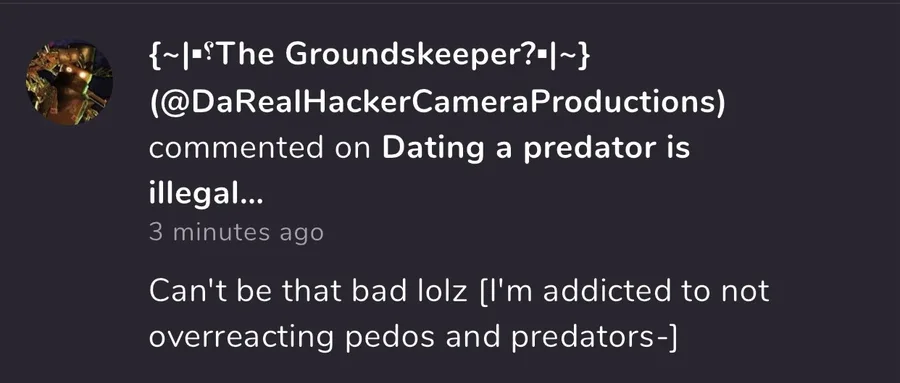Click the word Groundskeeper? in the name
Screen dimensions: 900x383
coord(412,55)
